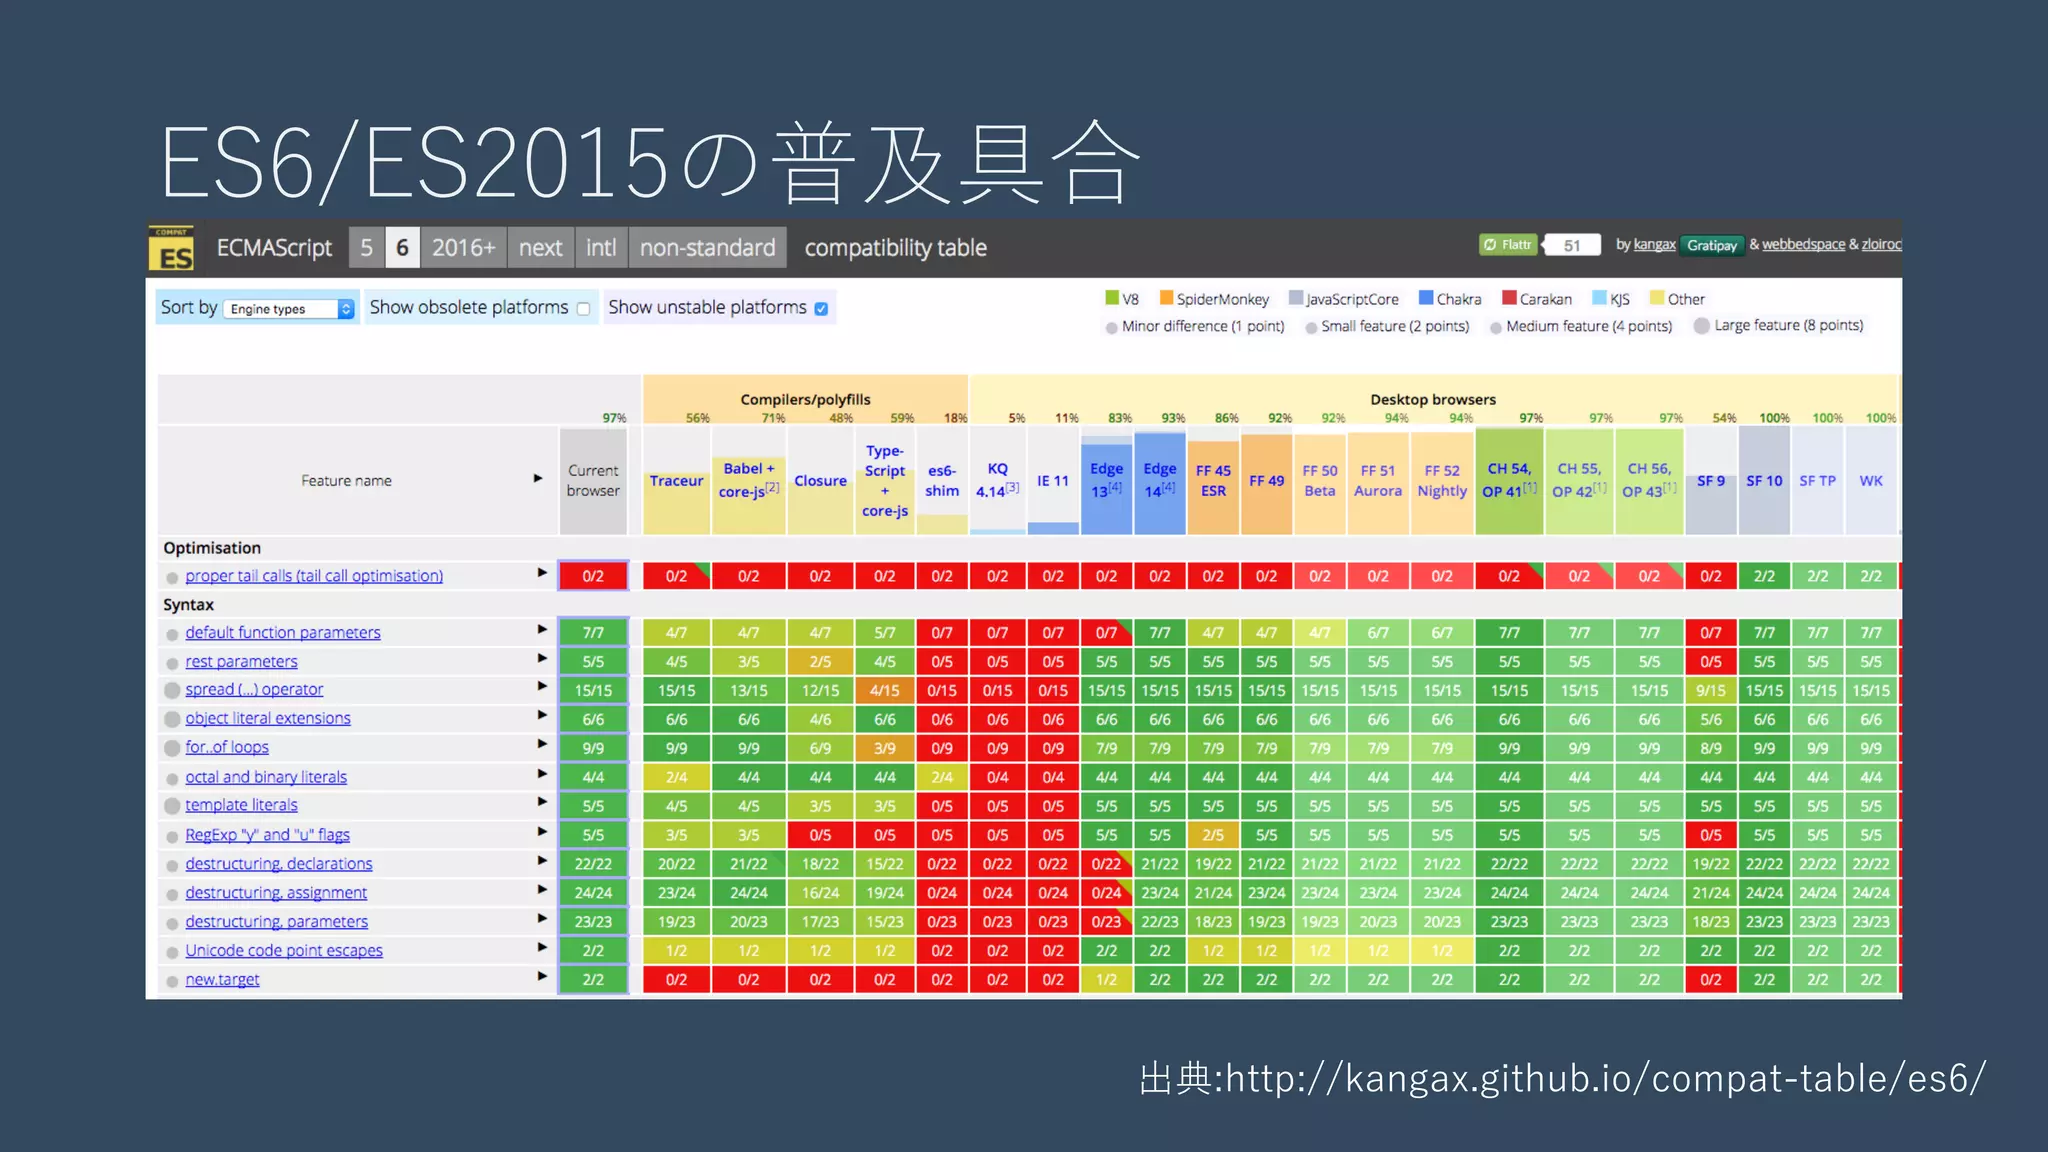This screenshot has width=2048, height=1152.
Task: Click the es6-shim column header
Action: (x=942, y=481)
